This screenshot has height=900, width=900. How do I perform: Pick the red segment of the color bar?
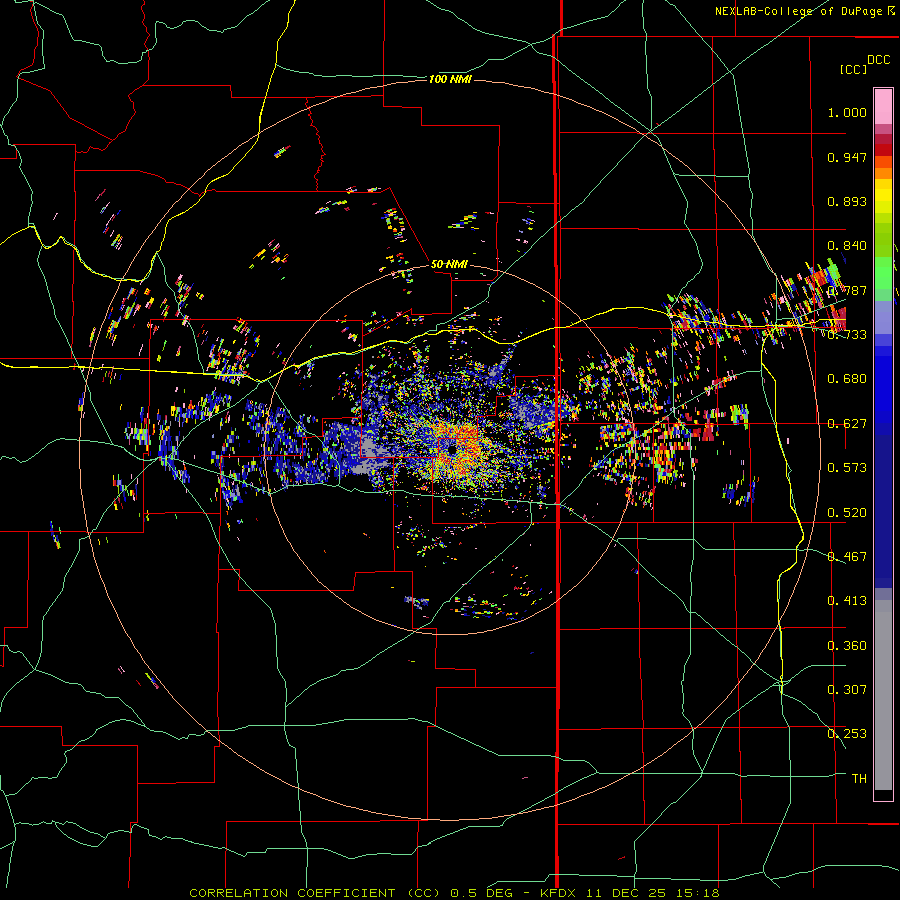pyautogui.click(x=883, y=149)
